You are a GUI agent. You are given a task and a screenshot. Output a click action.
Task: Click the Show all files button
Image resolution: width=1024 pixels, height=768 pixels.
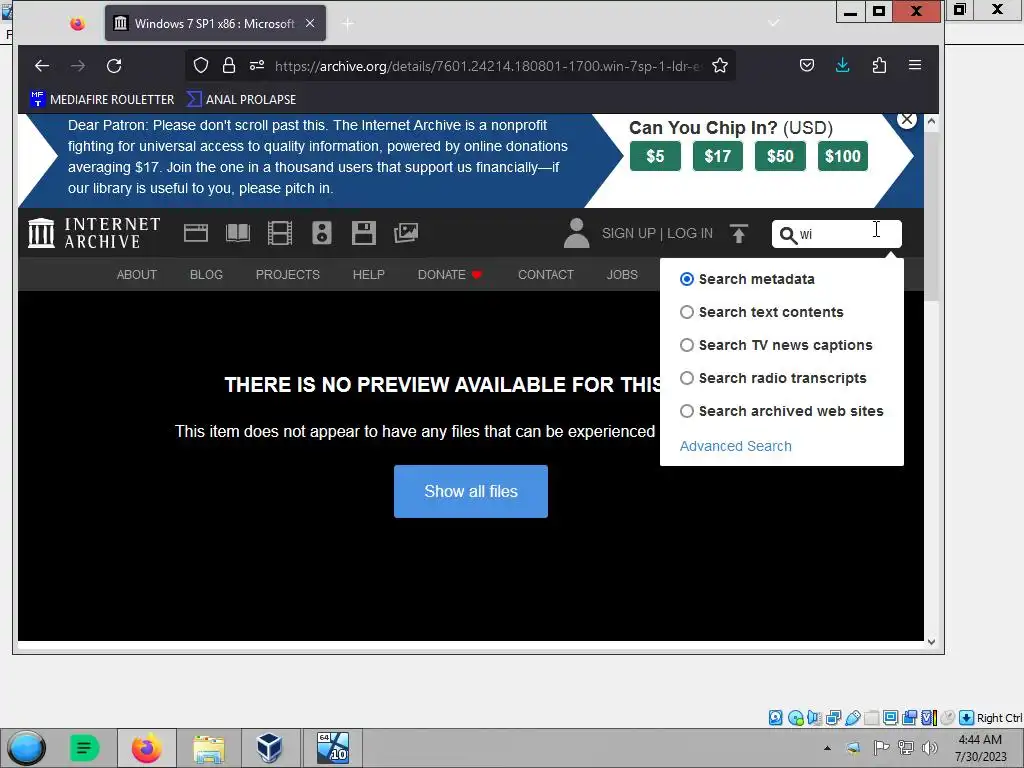pos(471,491)
